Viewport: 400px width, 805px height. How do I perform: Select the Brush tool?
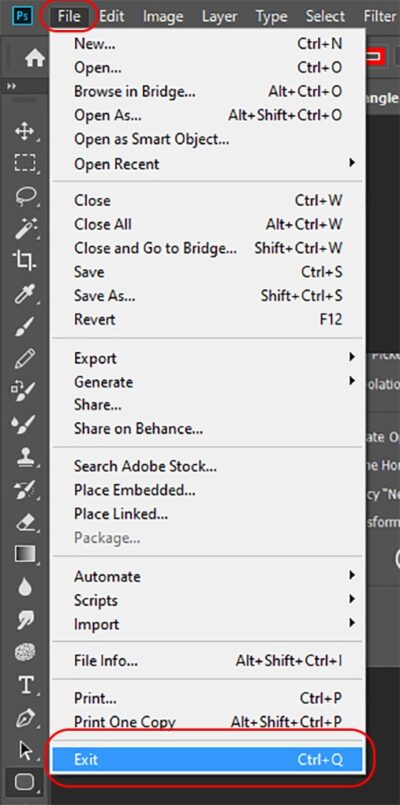coord(24,326)
